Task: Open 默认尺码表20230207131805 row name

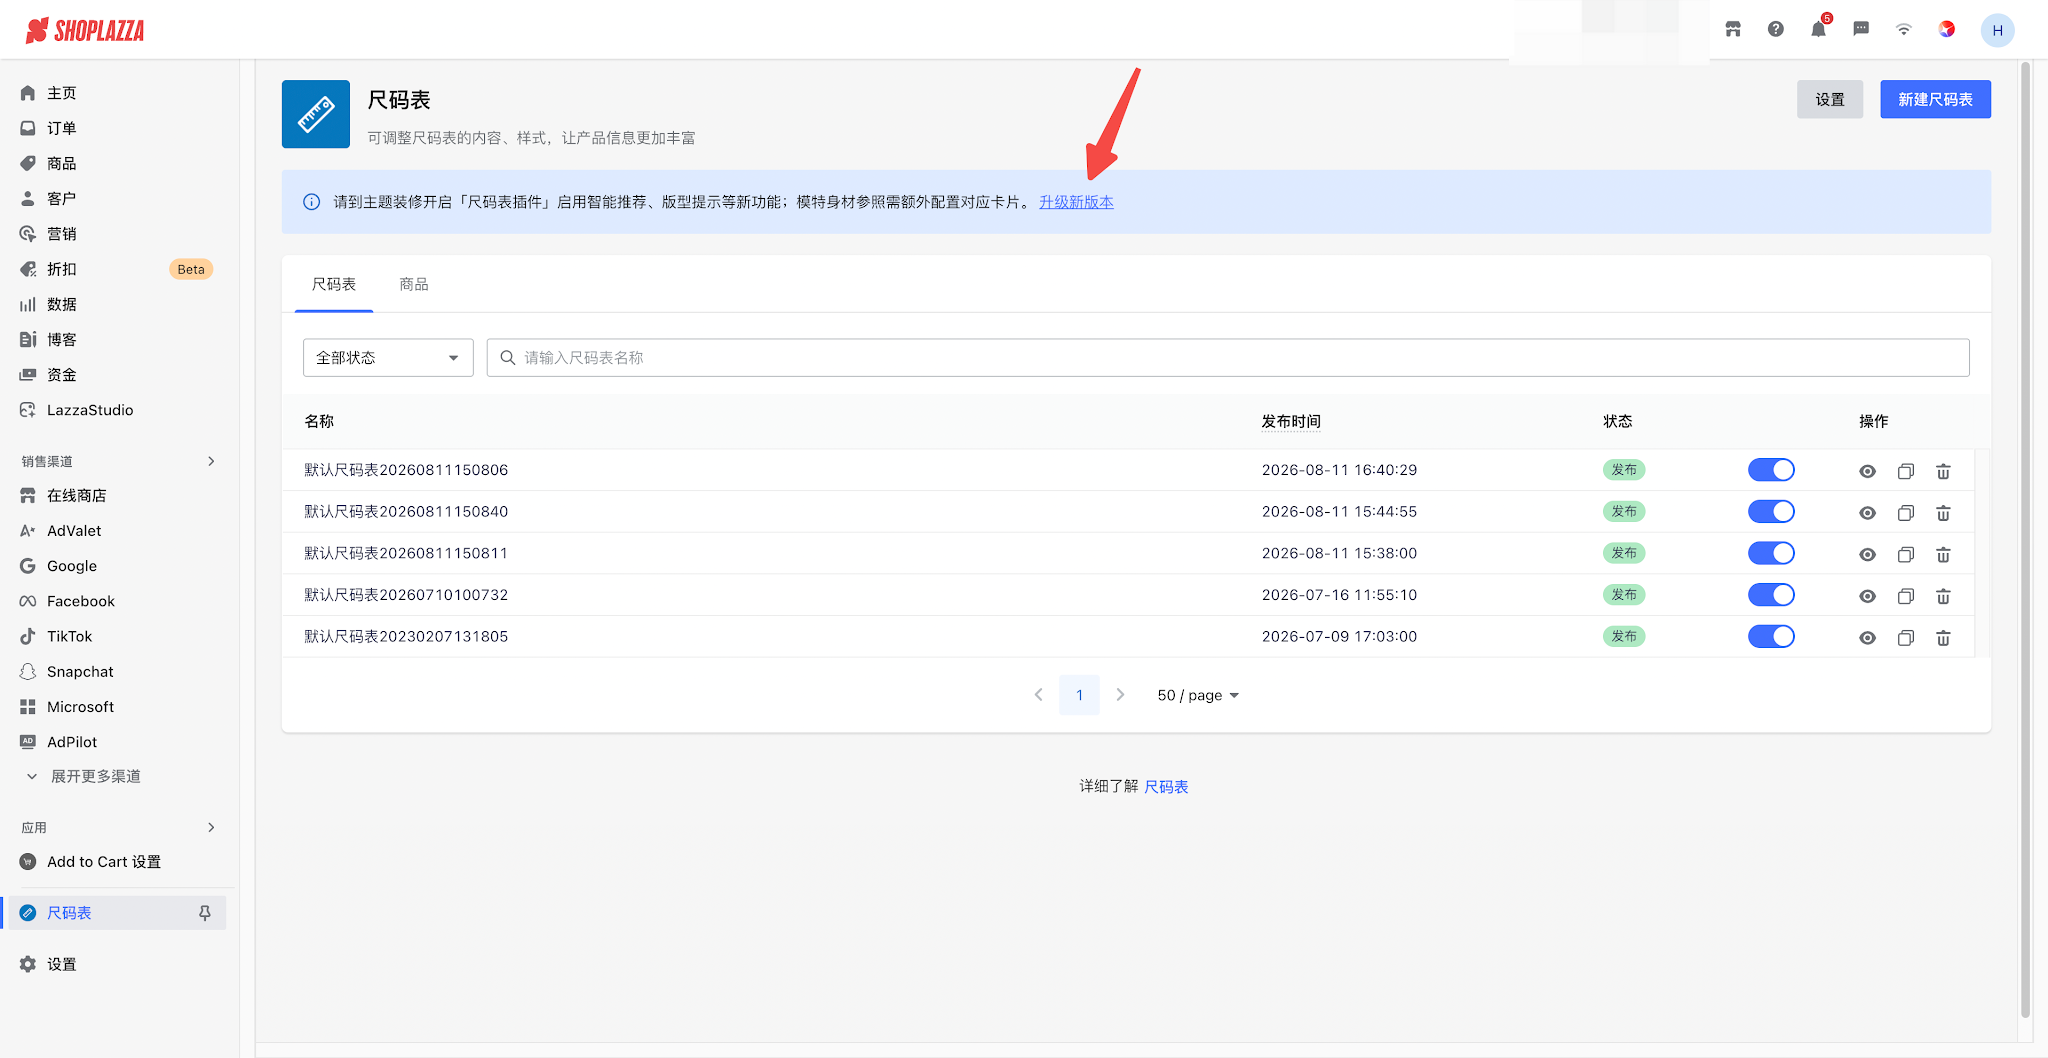Action: click(406, 636)
